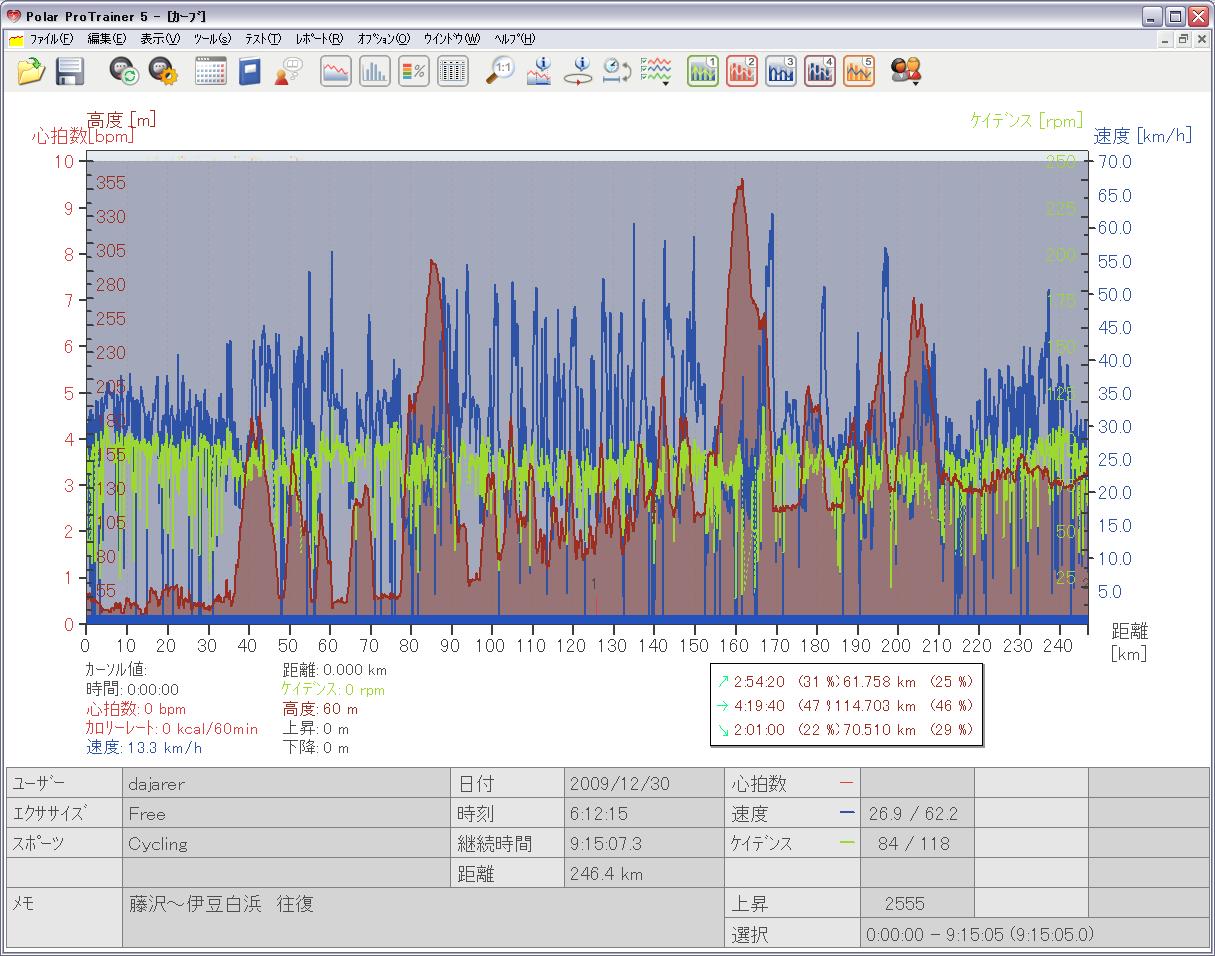Select graph preset 2 red icon
This screenshot has height=956, width=1215.
tap(742, 71)
